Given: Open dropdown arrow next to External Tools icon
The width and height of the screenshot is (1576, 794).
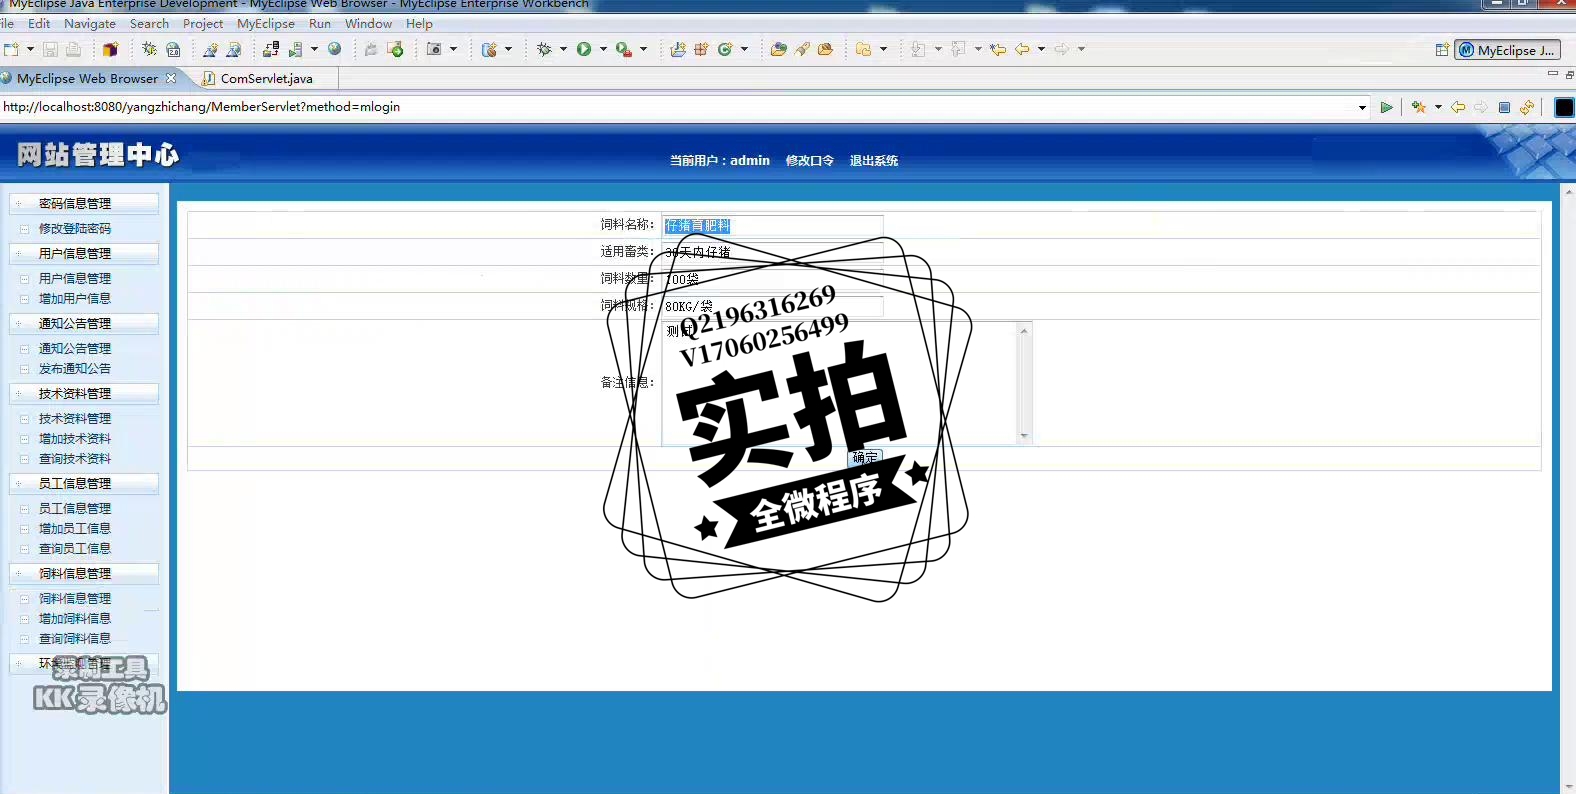Looking at the screenshot, I should coord(643,49).
